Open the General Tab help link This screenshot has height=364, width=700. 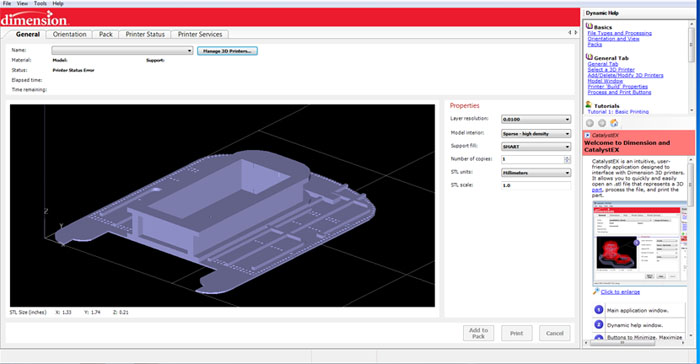tap(603, 64)
